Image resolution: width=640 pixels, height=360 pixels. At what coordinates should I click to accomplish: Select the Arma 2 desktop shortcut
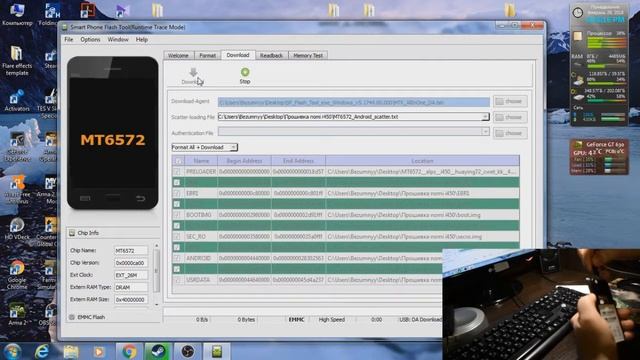click(x=17, y=314)
